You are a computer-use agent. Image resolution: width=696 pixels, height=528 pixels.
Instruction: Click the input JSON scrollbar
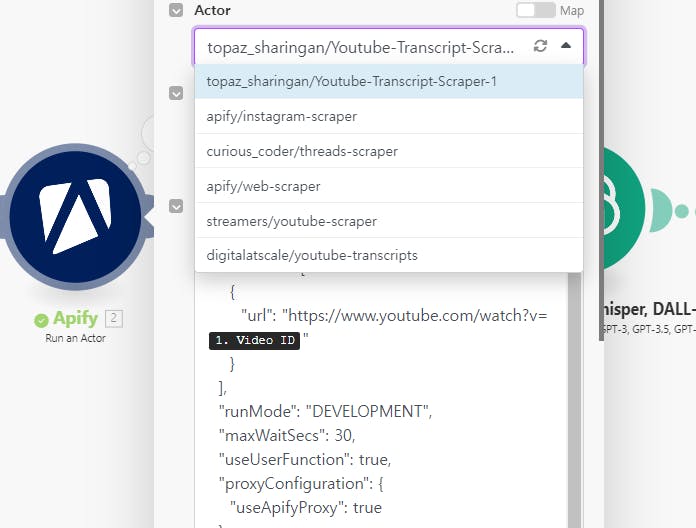574,399
